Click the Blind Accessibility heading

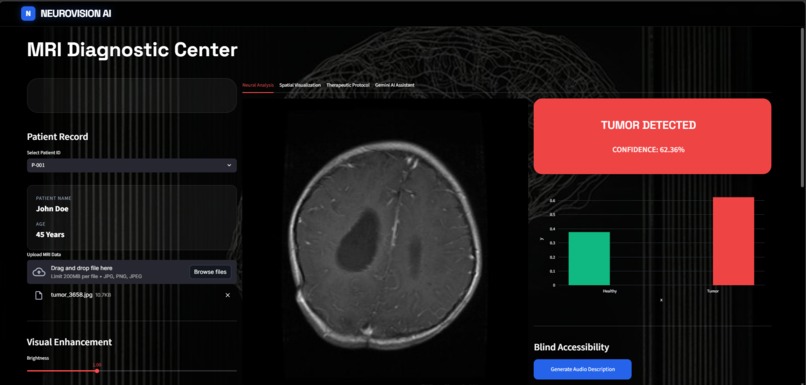[571, 347]
